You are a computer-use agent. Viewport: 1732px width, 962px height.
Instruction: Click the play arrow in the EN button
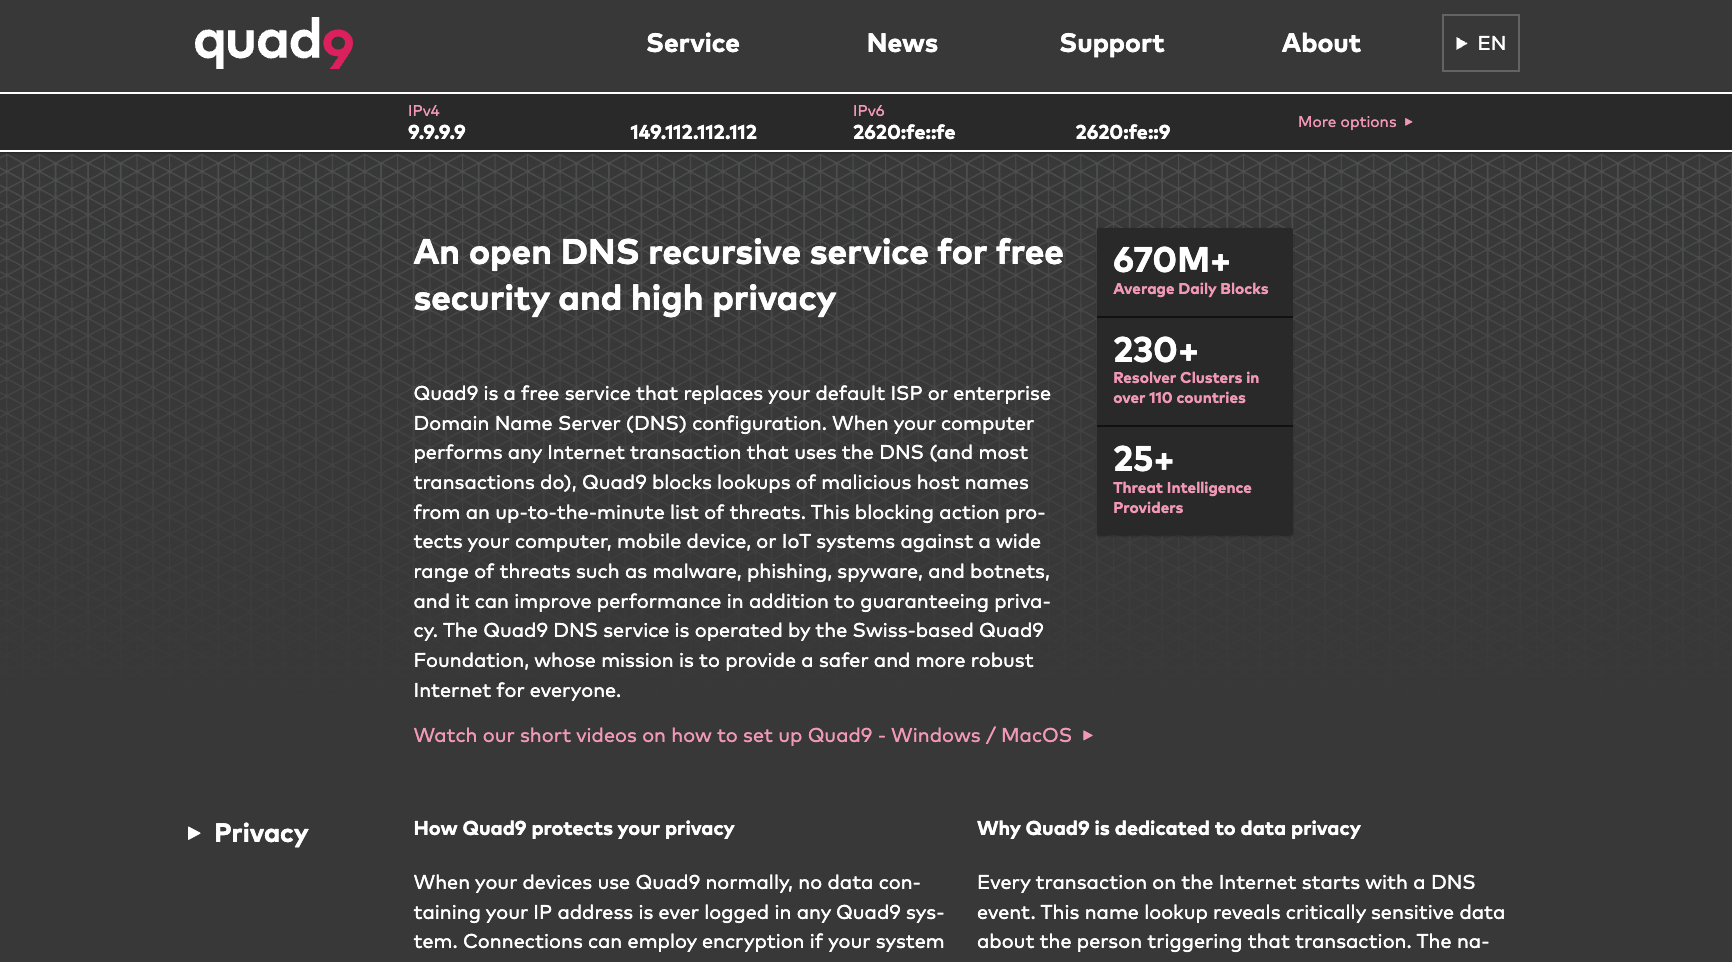(x=1461, y=44)
